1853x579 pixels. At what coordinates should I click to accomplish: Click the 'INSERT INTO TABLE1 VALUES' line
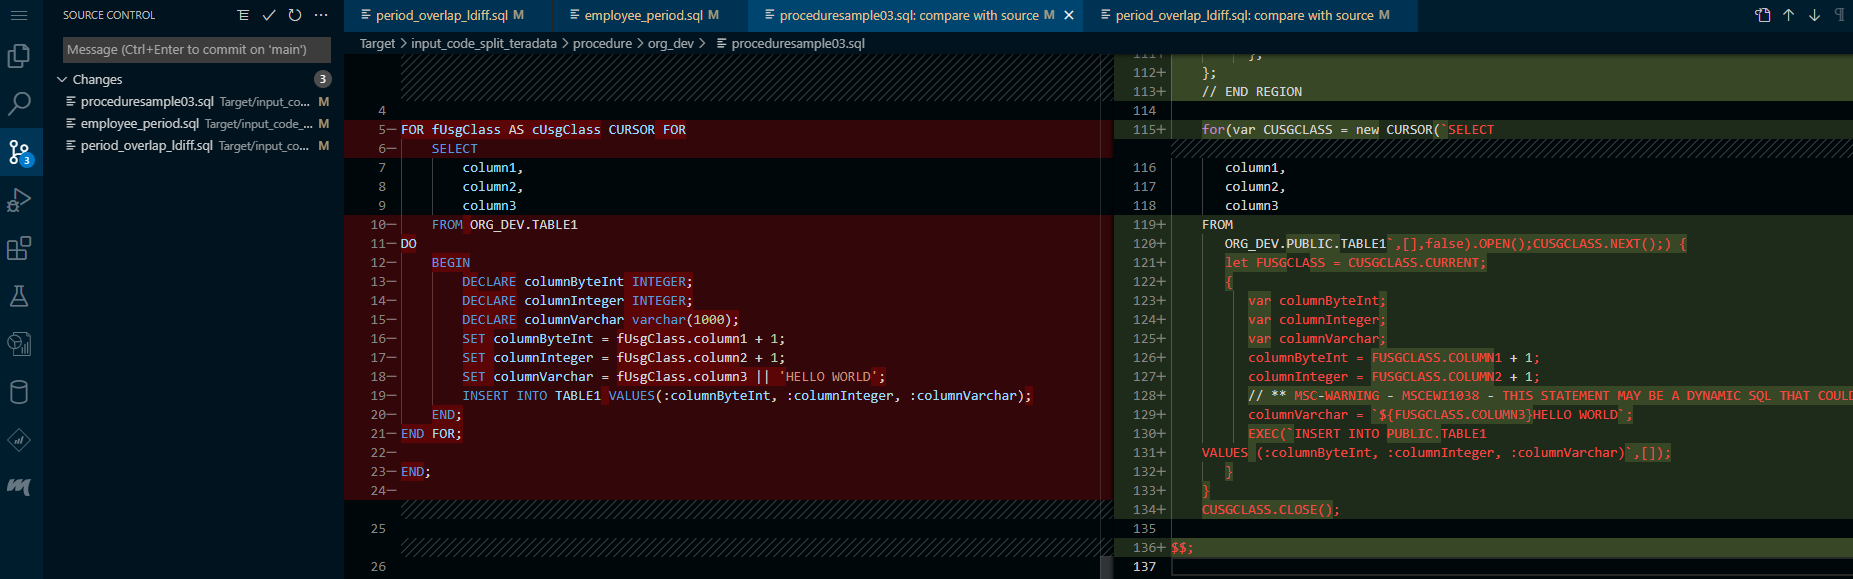[746, 396]
